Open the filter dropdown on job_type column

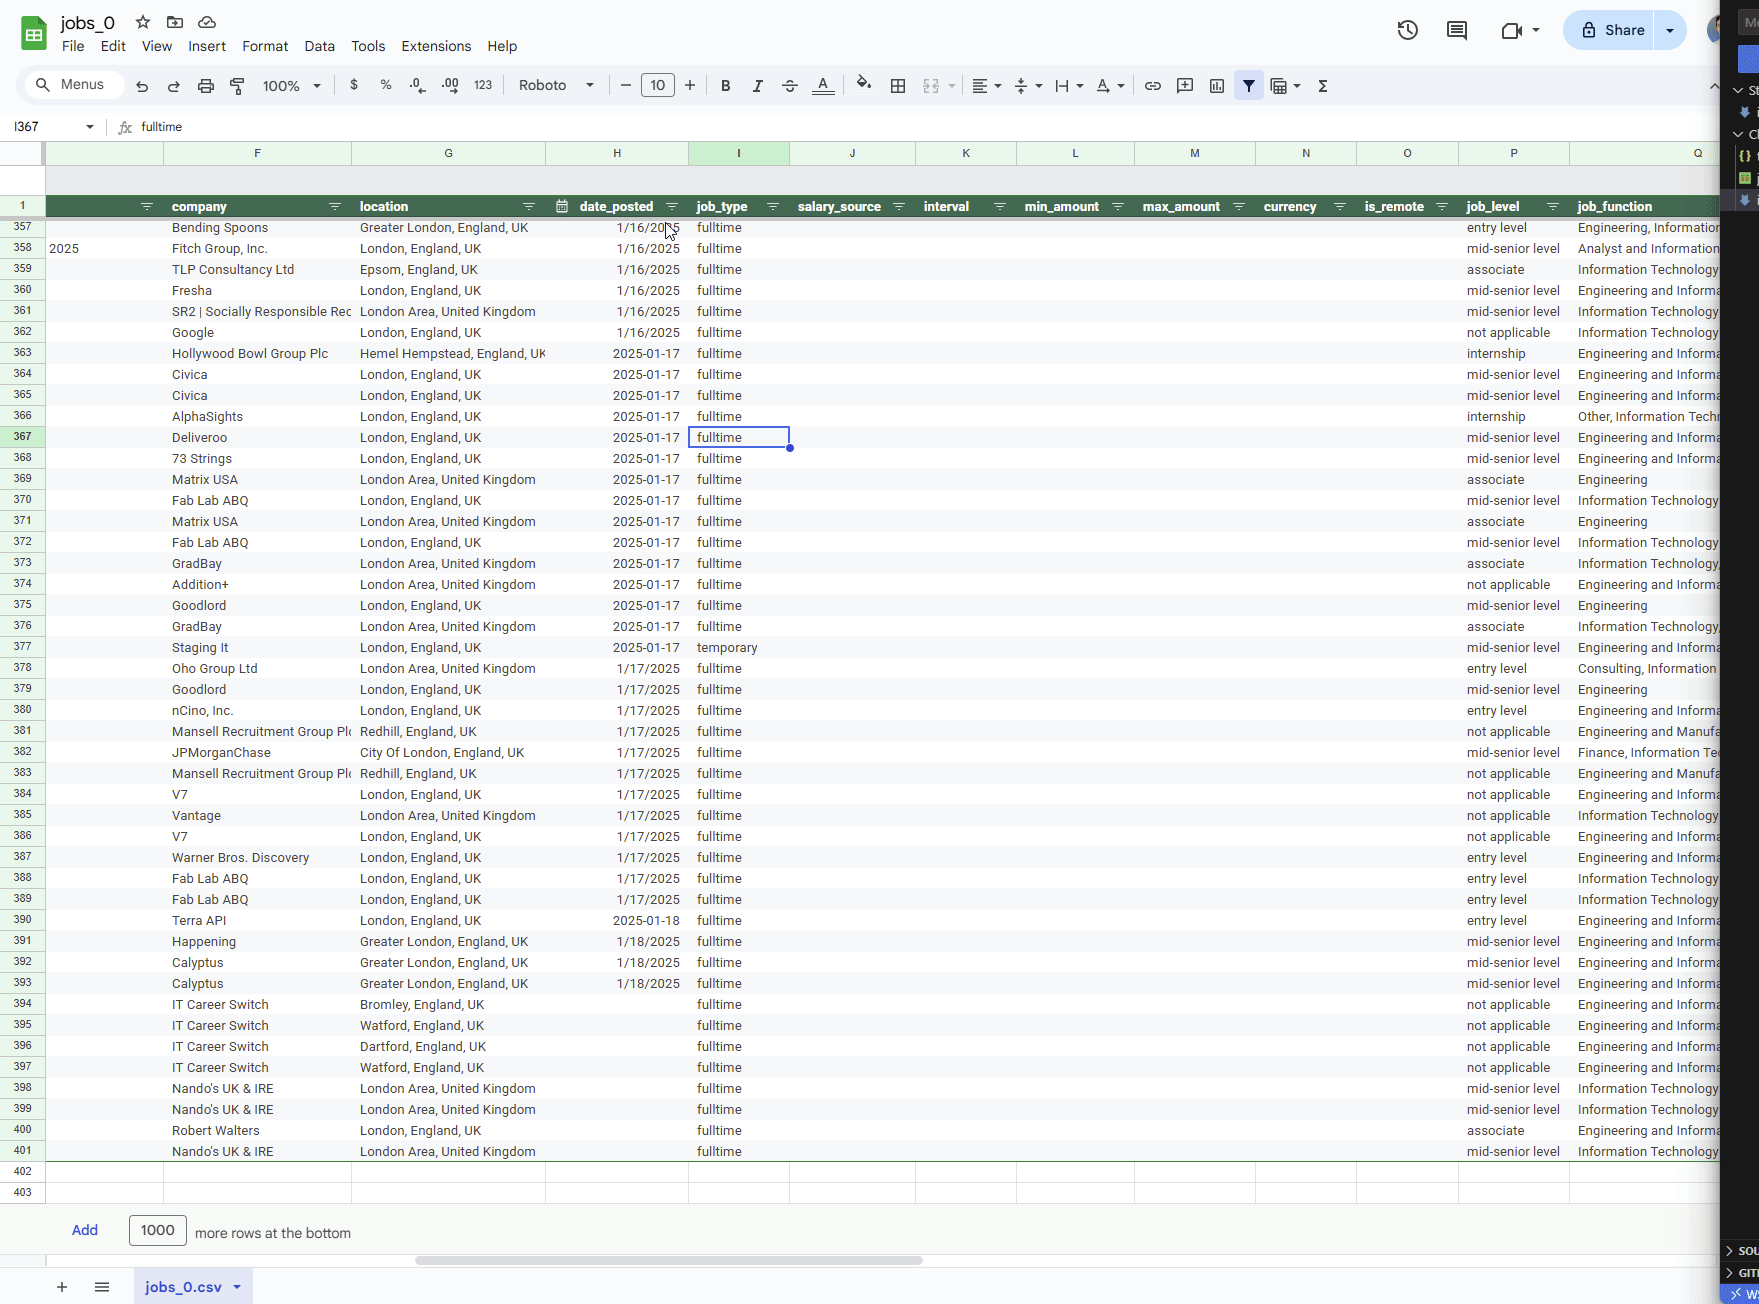click(x=772, y=207)
